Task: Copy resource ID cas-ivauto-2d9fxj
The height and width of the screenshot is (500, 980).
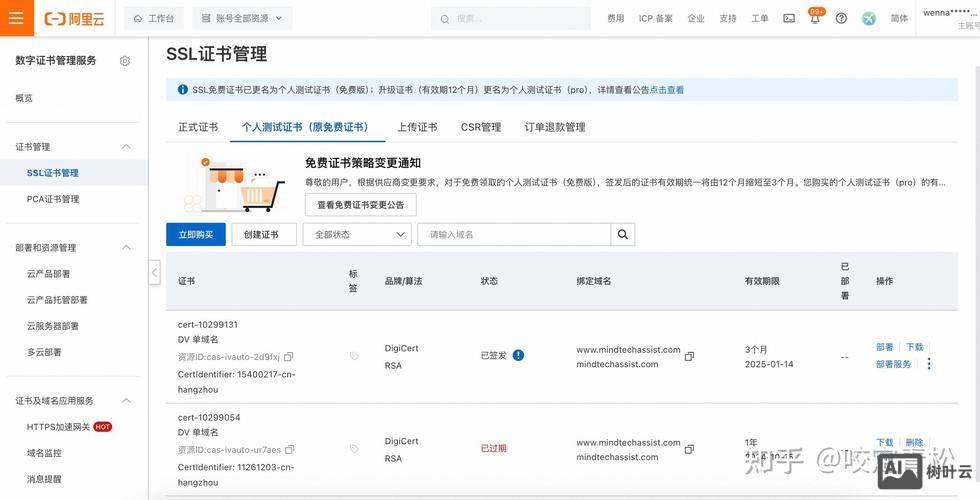Action: 289,357
